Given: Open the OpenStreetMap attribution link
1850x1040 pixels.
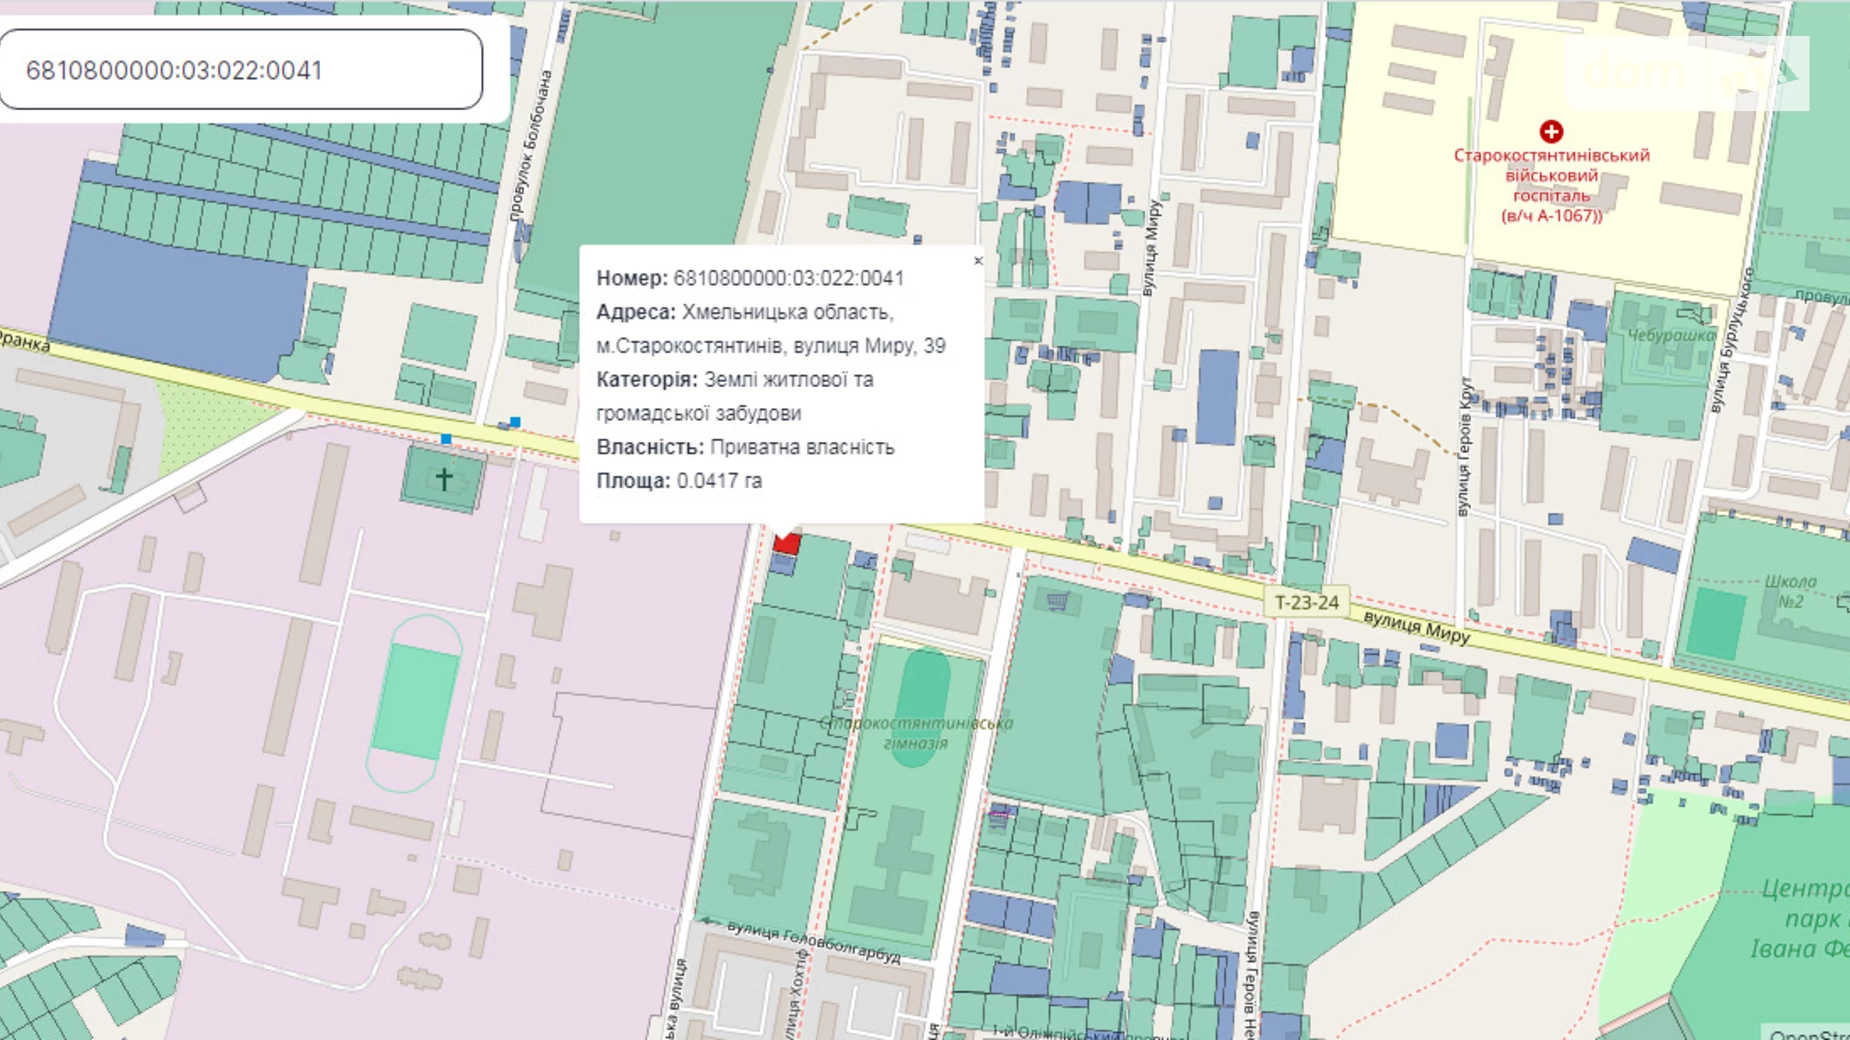Looking at the screenshot, I should (1808, 1033).
